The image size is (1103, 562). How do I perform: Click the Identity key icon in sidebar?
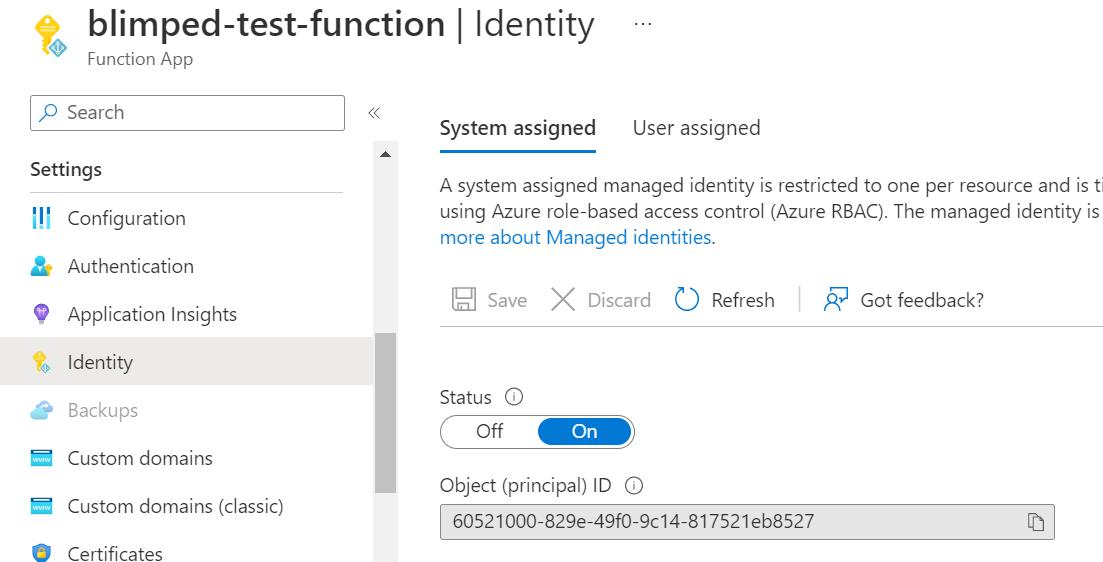pos(42,362)
